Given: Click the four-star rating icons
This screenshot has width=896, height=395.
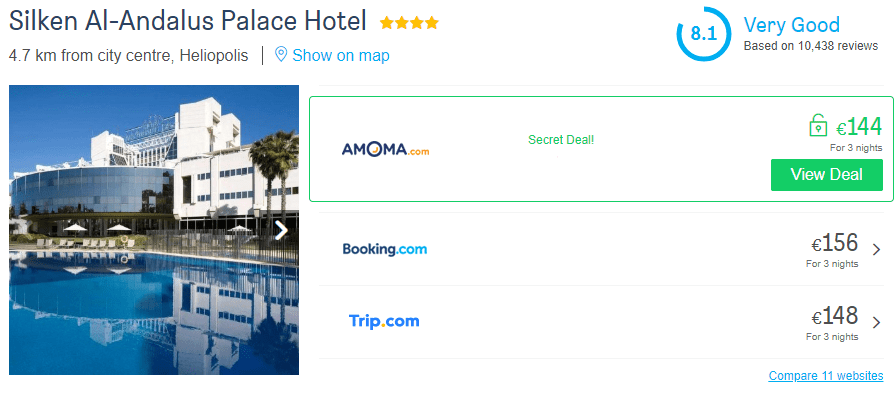Looking at the screenshot, I should tap(409, 23).
